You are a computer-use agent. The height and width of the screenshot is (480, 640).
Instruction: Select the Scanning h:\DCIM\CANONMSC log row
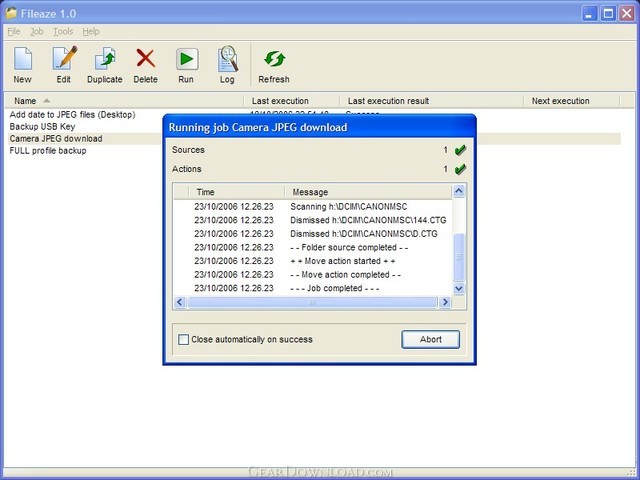pos(313,207)
